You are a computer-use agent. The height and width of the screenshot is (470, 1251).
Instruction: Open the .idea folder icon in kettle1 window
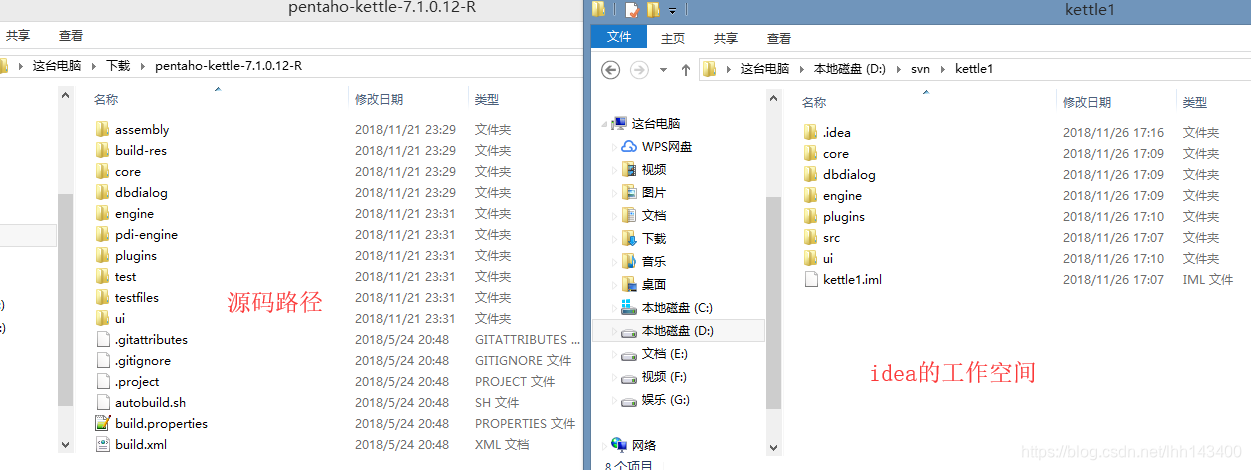coord(811,132)
